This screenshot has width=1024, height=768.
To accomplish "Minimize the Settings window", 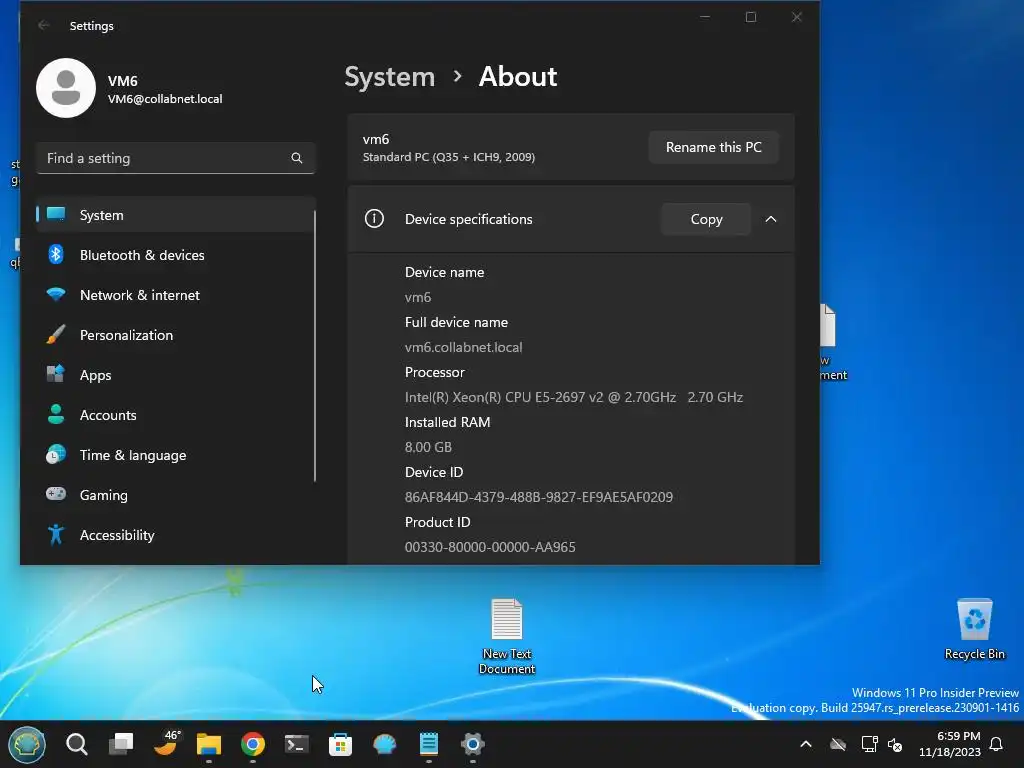I will coord(705,17).
